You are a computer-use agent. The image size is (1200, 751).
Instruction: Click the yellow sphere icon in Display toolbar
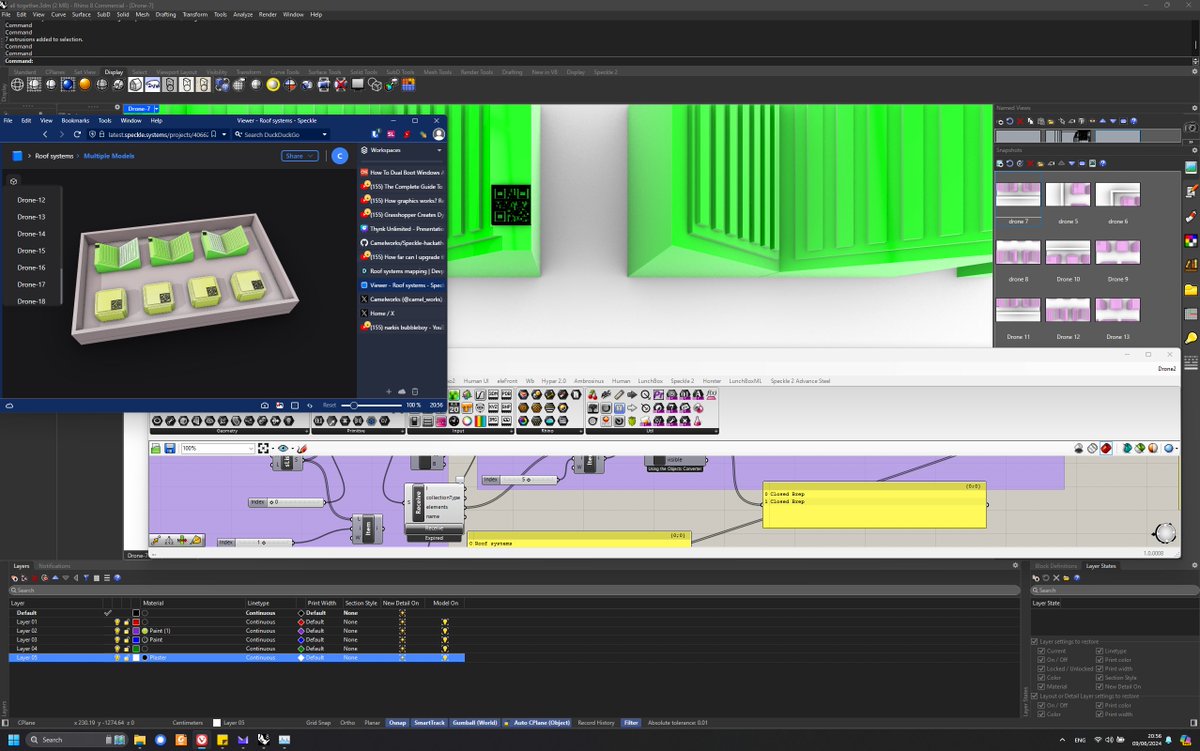273,84
